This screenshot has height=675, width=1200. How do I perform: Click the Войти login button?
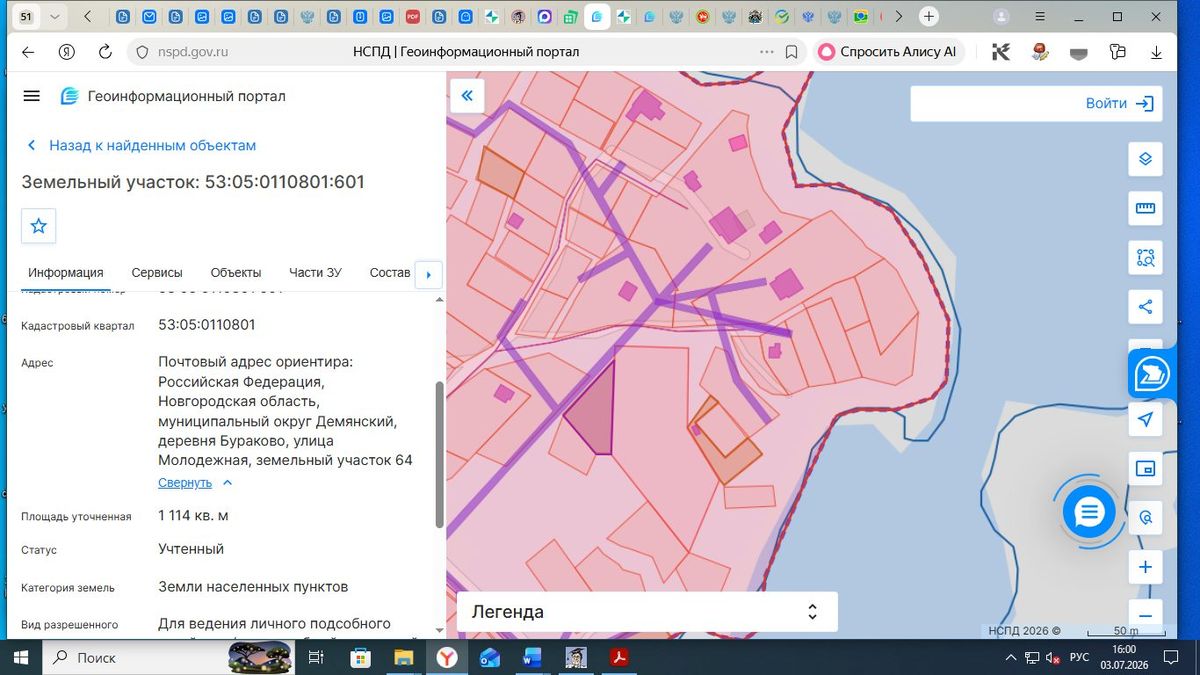[x=1120, y=103]
